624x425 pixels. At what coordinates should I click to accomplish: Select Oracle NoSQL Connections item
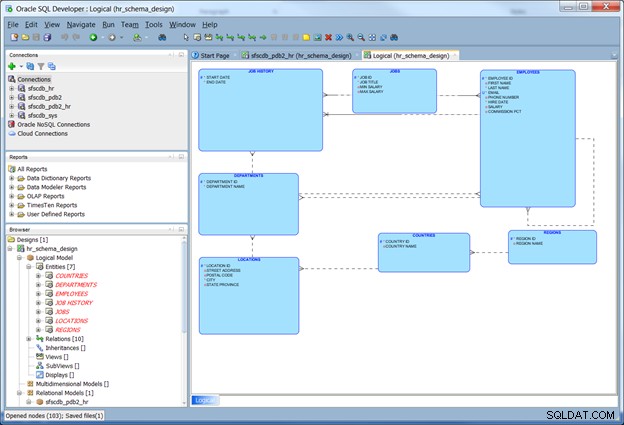click(x=53, y=125)
